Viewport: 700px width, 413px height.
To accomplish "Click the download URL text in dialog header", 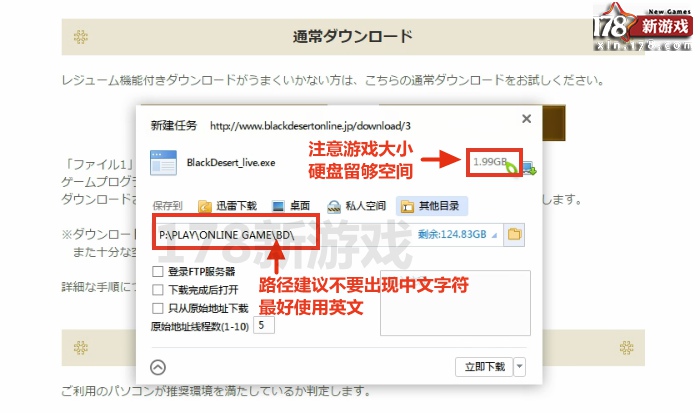I will pyautogui.click(x=310, y=126).
